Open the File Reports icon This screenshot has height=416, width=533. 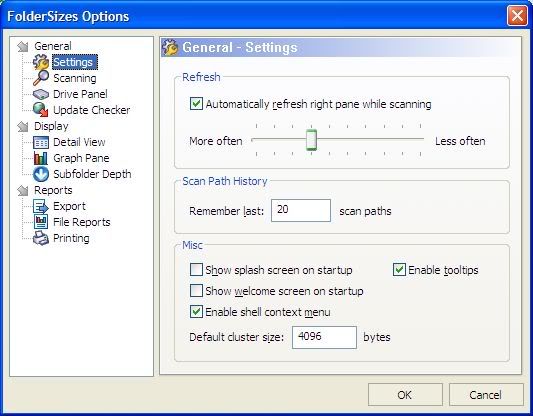(x=41, y=222)
